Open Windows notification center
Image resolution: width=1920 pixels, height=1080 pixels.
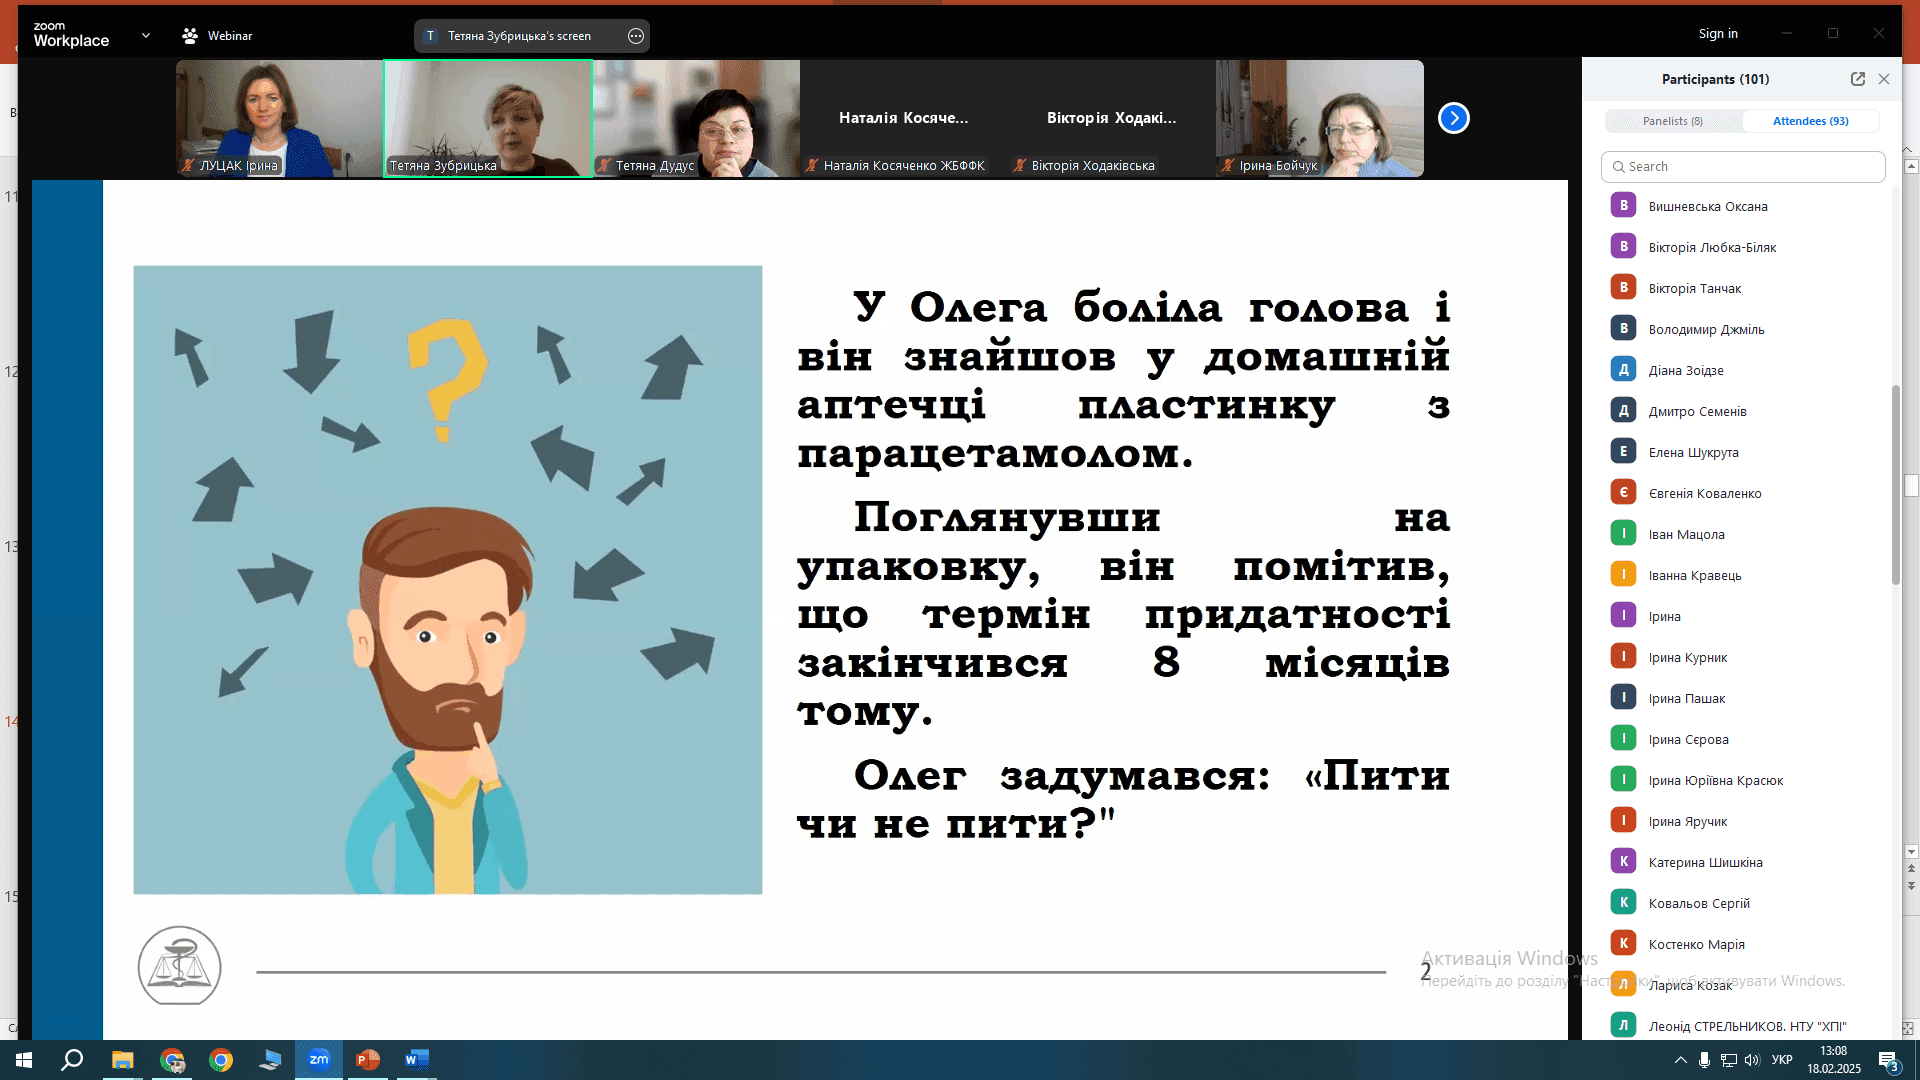pos(1889,1061)
